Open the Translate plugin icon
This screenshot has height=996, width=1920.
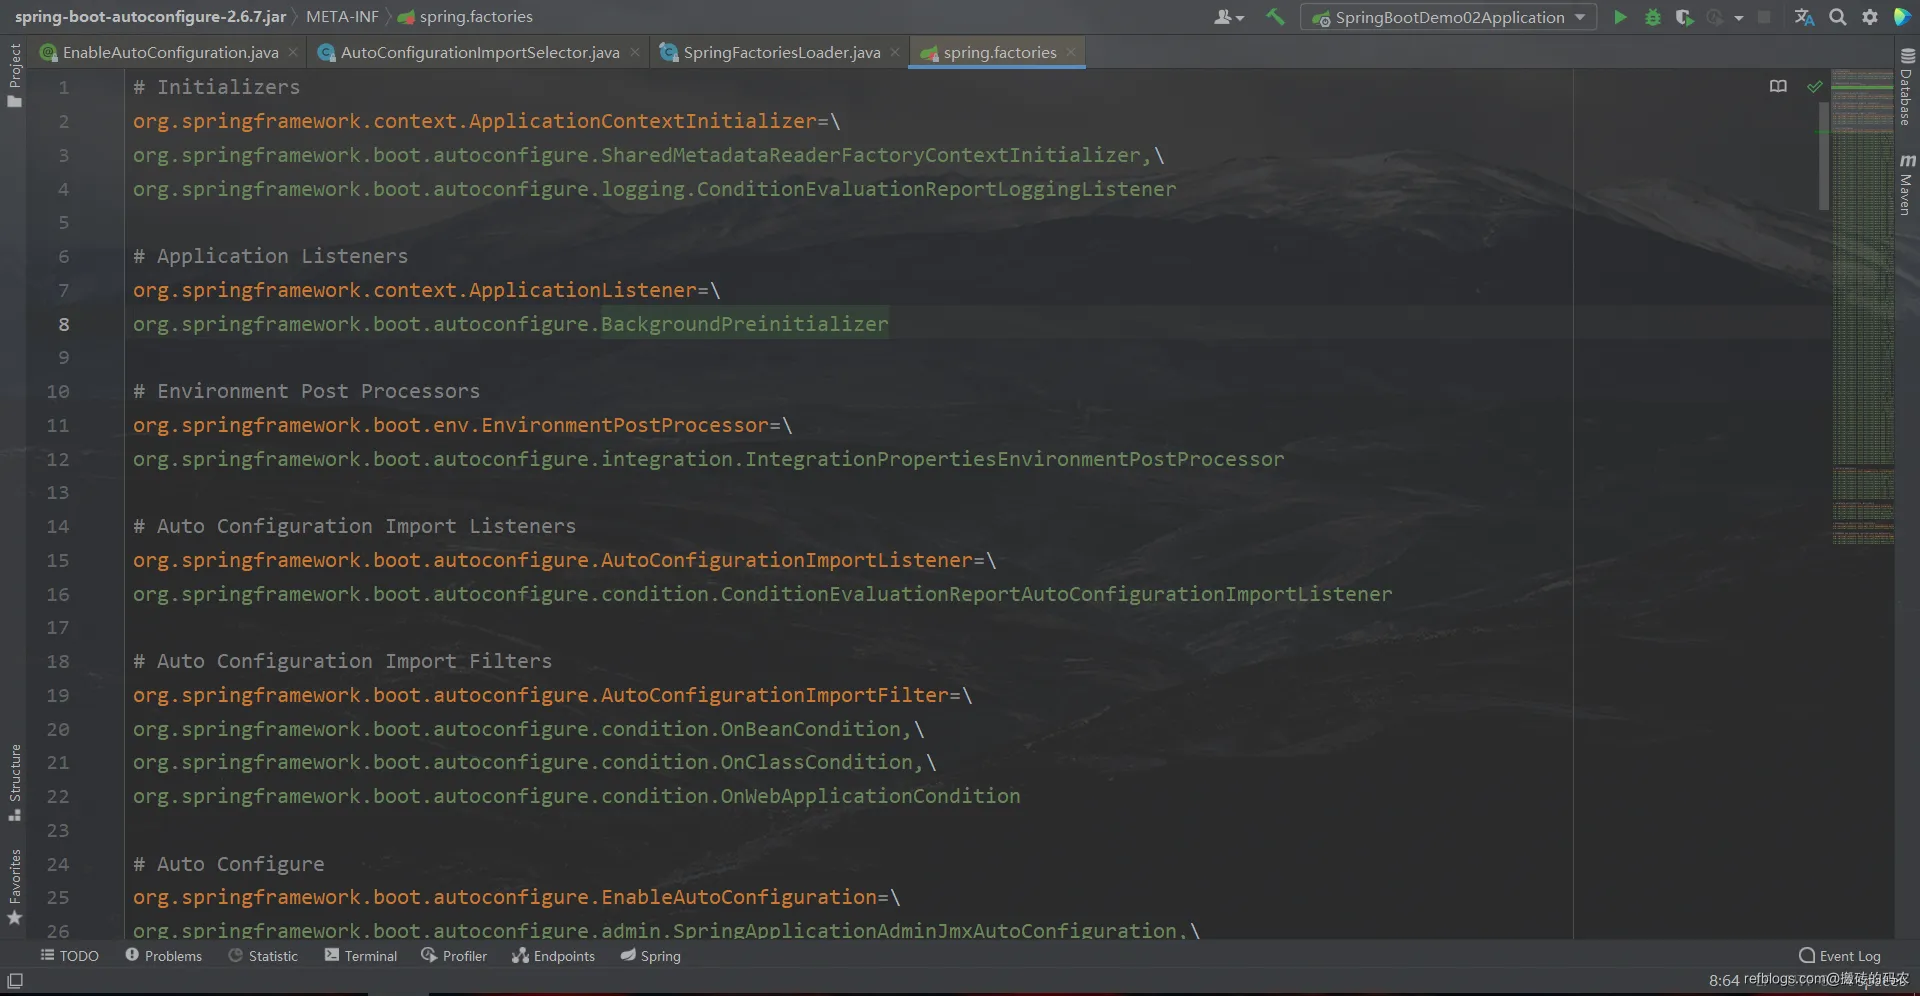tap(1804, 17)
